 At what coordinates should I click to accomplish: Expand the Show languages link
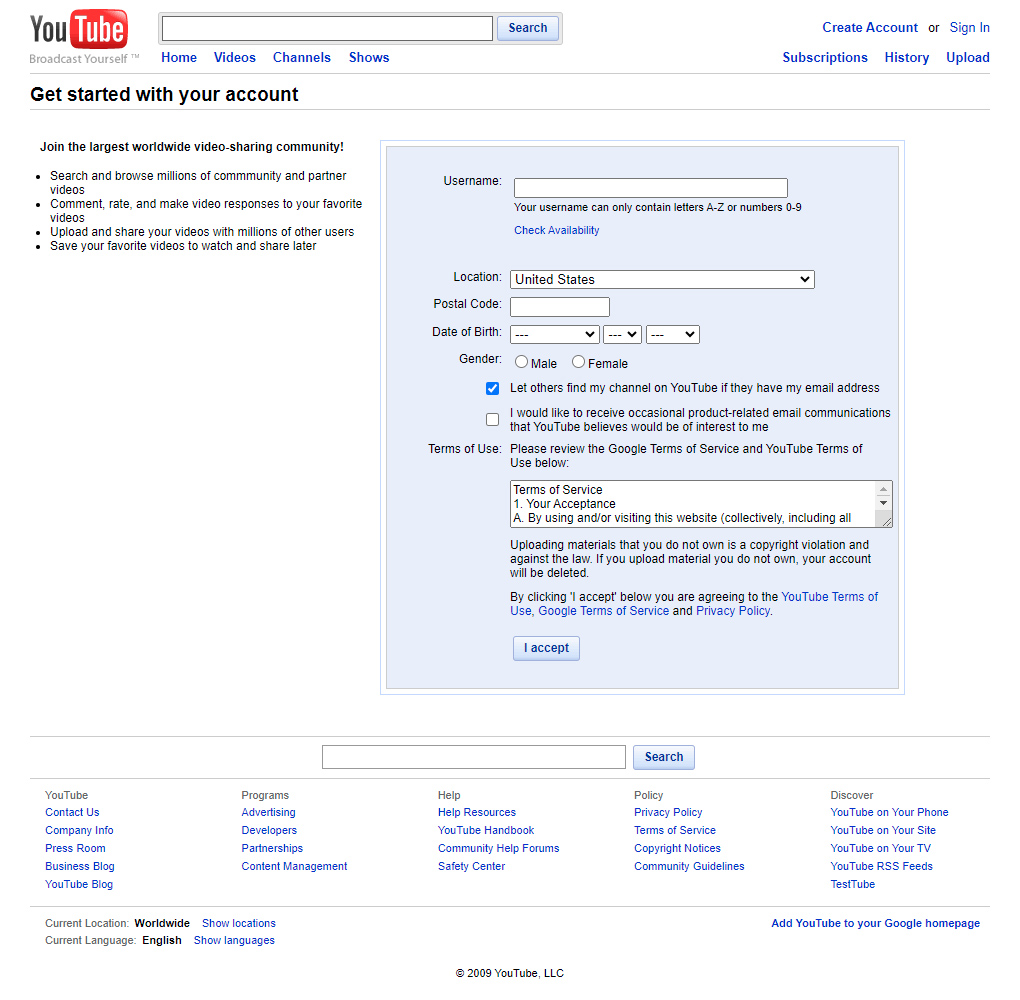point(234,941)
